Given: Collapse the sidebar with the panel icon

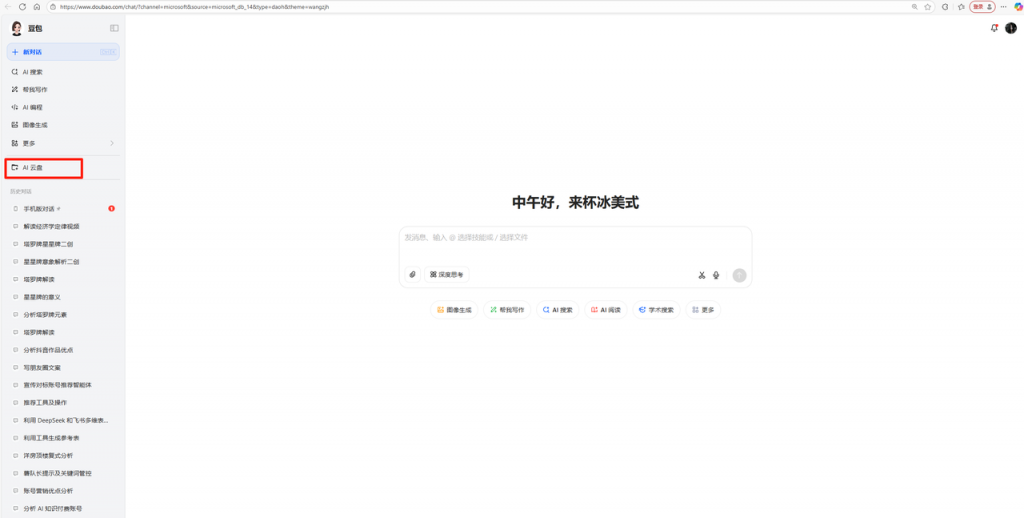Looking at the screenshot, I should pyautogui.click(x=114, y=28).
